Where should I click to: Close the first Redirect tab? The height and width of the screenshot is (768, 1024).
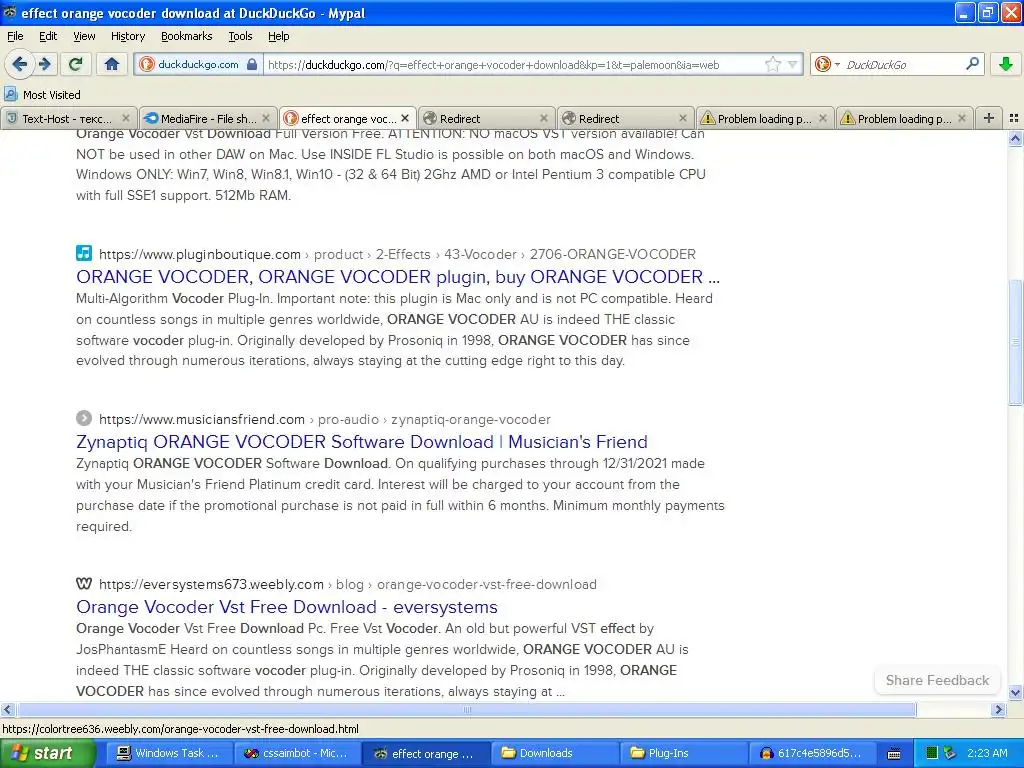pyautogui.click(x=544, y=118)
